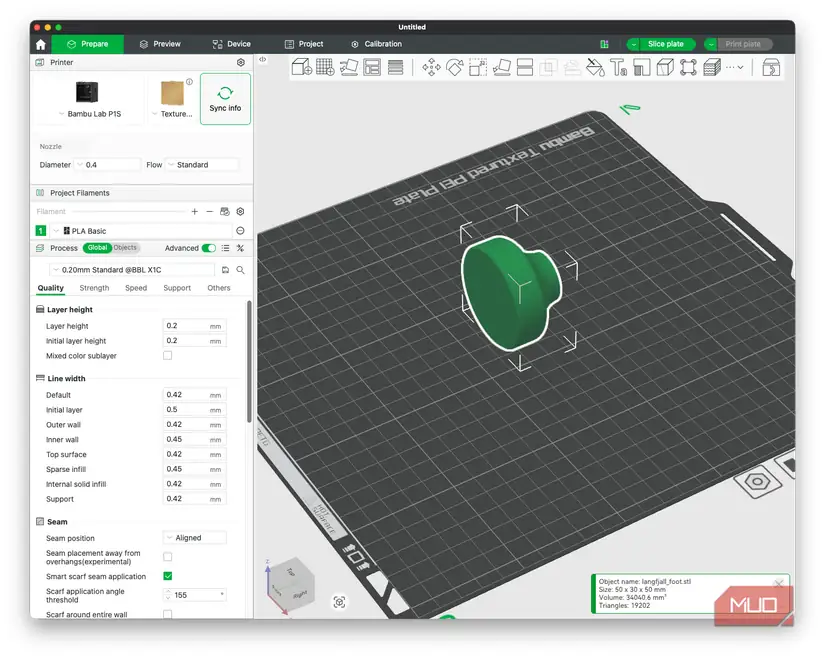Click the Slice plate button
This screenshot has height=658, width=825.
666,44
